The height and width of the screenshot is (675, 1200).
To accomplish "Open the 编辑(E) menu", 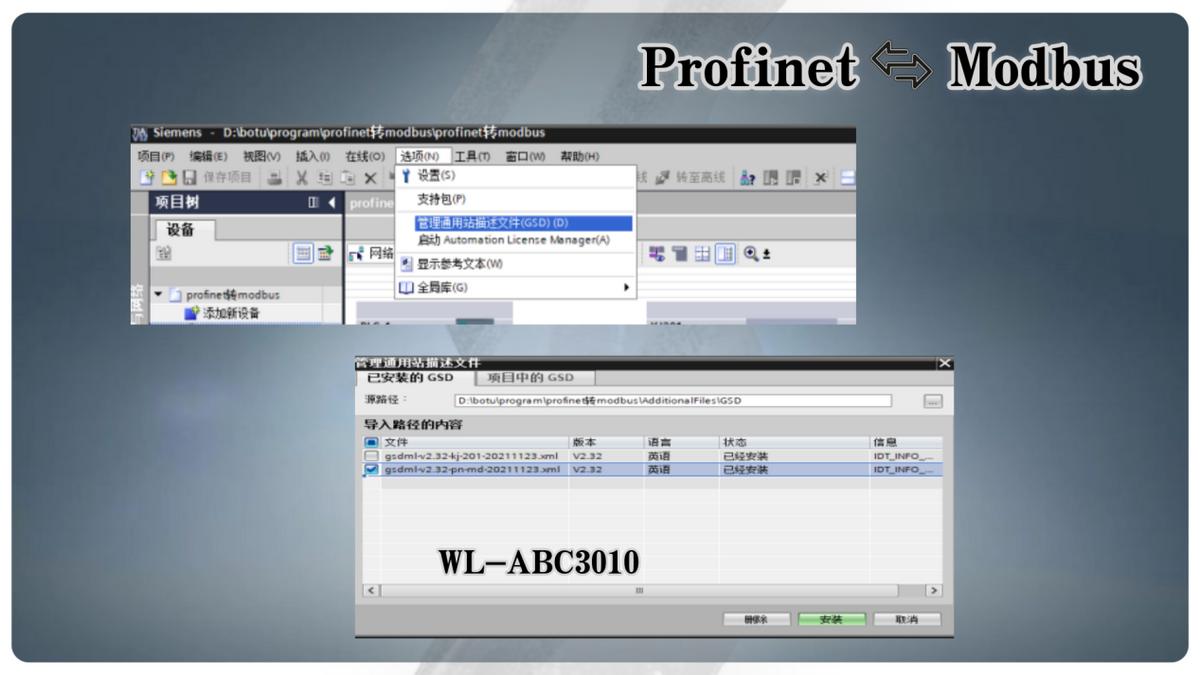I will pyautogui.click(x=208, y=156).
